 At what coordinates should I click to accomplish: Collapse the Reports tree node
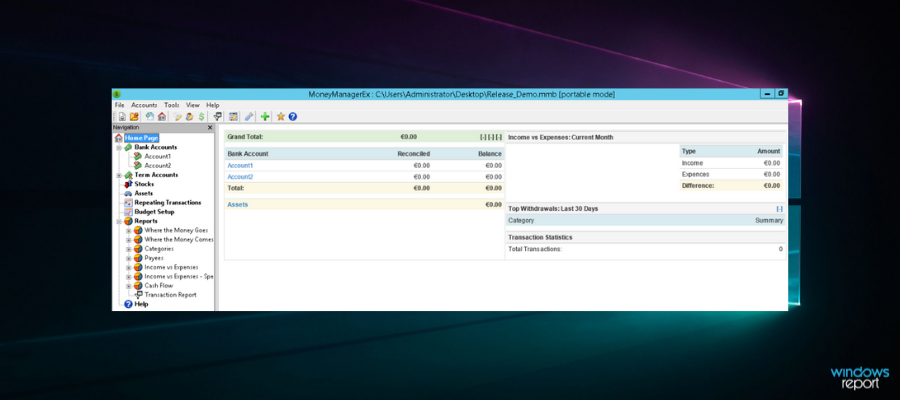point(119,221)
